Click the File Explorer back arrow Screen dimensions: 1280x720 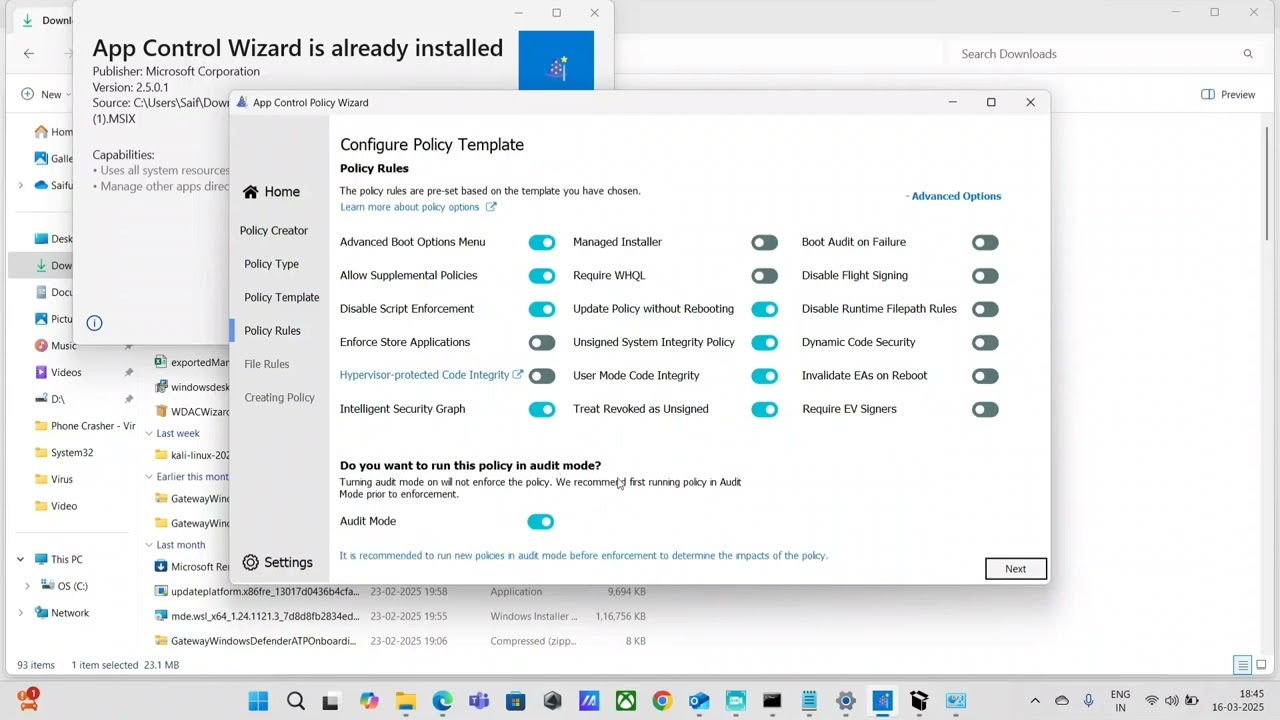pos(29,54)
